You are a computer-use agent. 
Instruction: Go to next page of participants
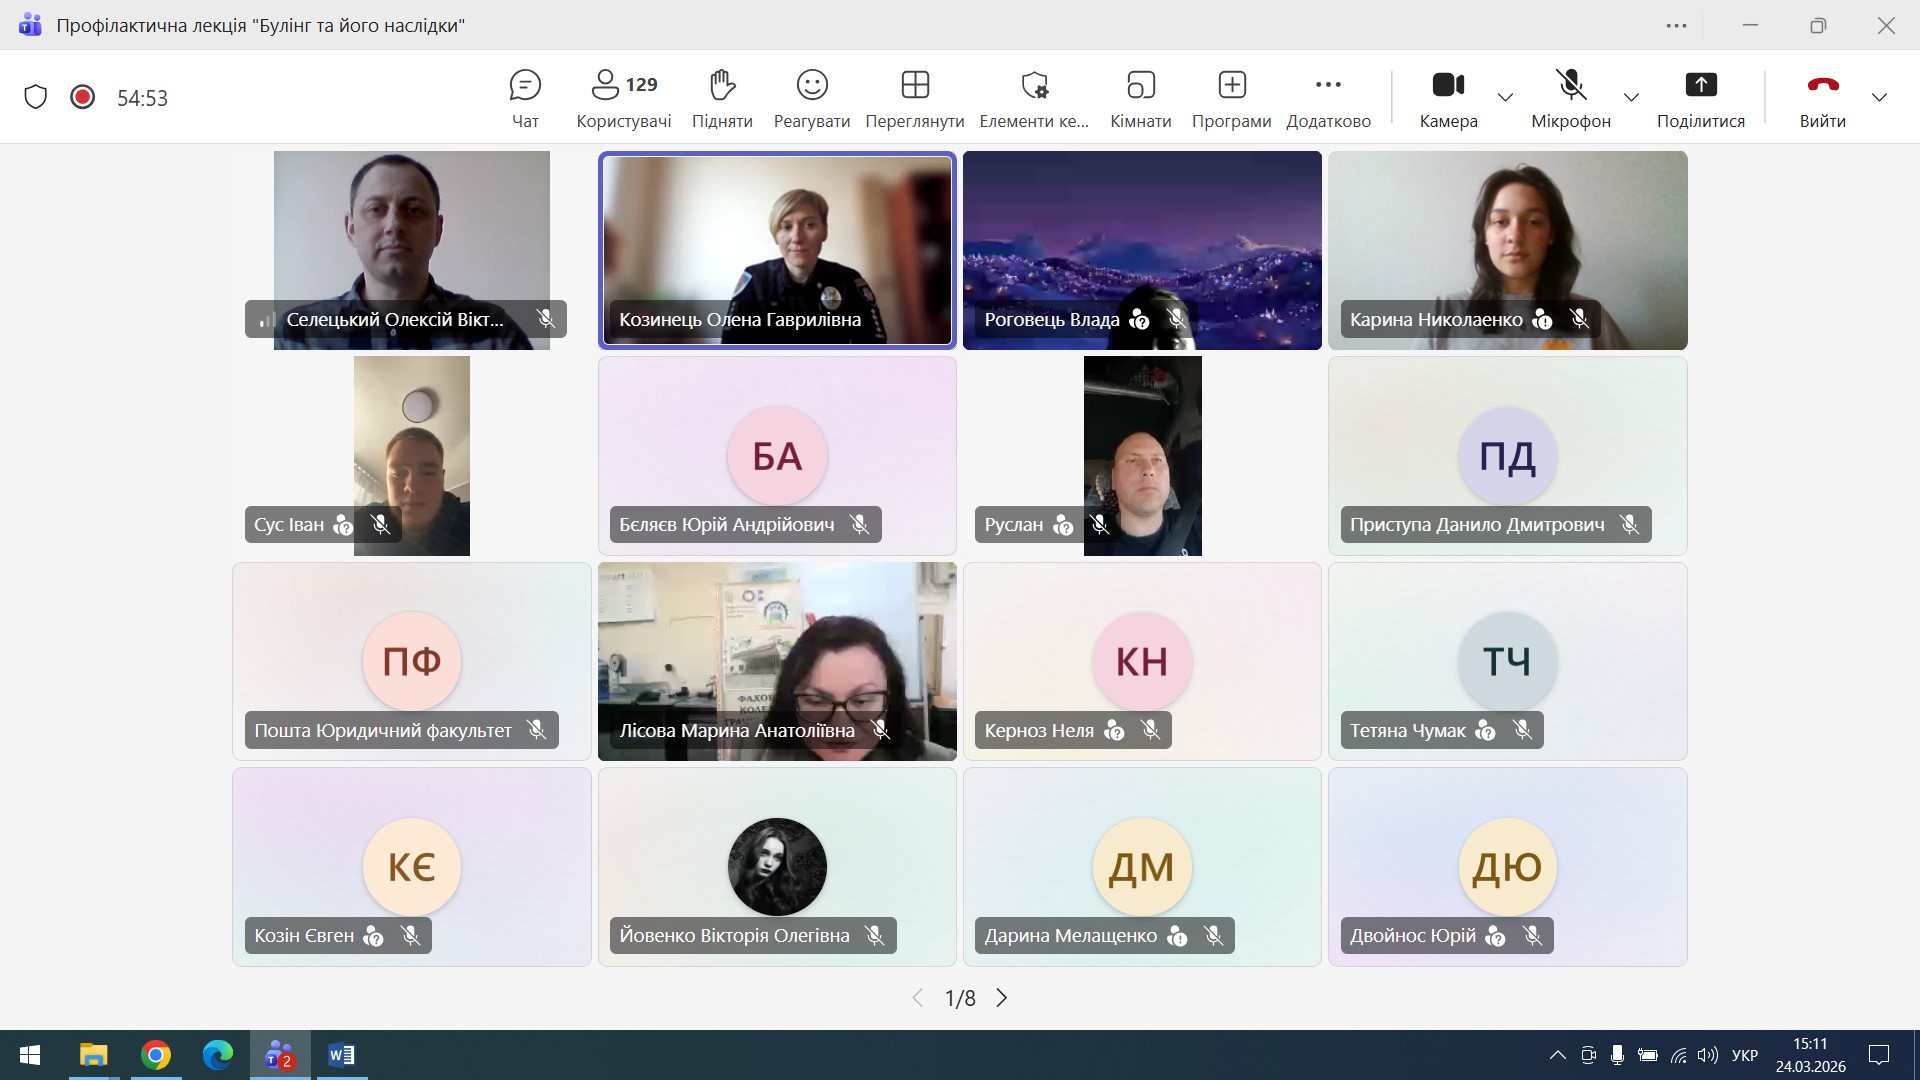[x=1002, y=998]
